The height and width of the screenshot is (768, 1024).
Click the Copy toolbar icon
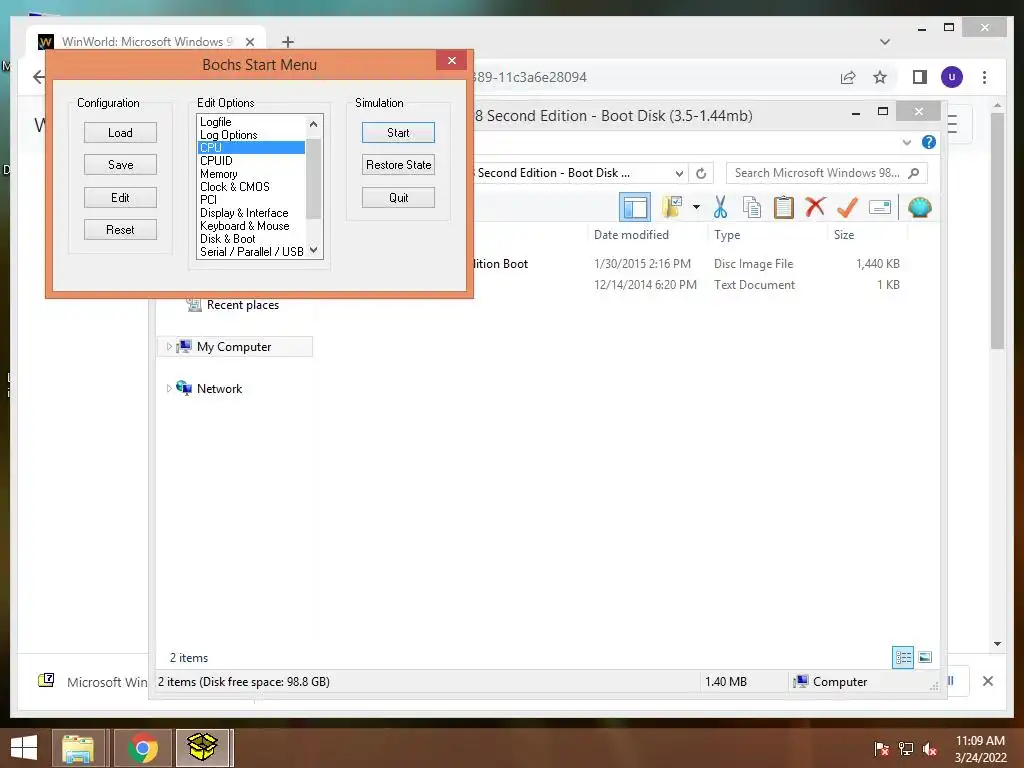tap(752, 208)
